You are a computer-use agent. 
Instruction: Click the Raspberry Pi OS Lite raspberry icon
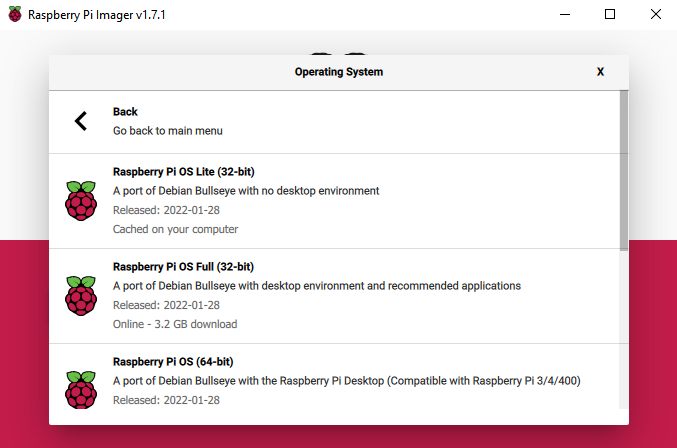click(x=81, y=200)
